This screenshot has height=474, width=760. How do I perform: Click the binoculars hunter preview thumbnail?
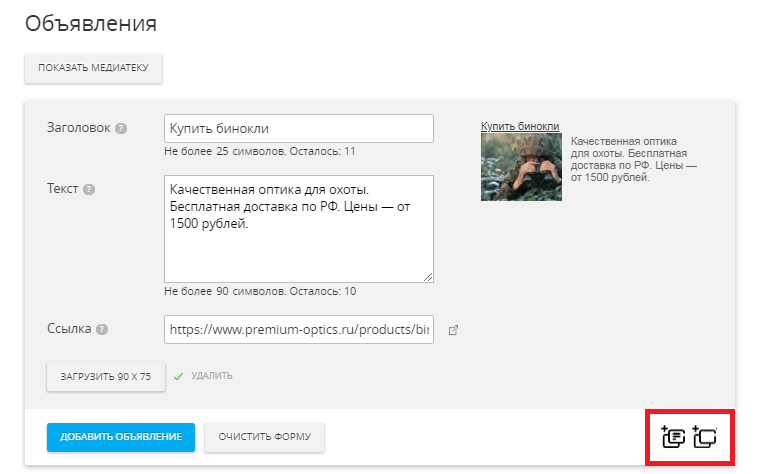(x=521, y=167)
